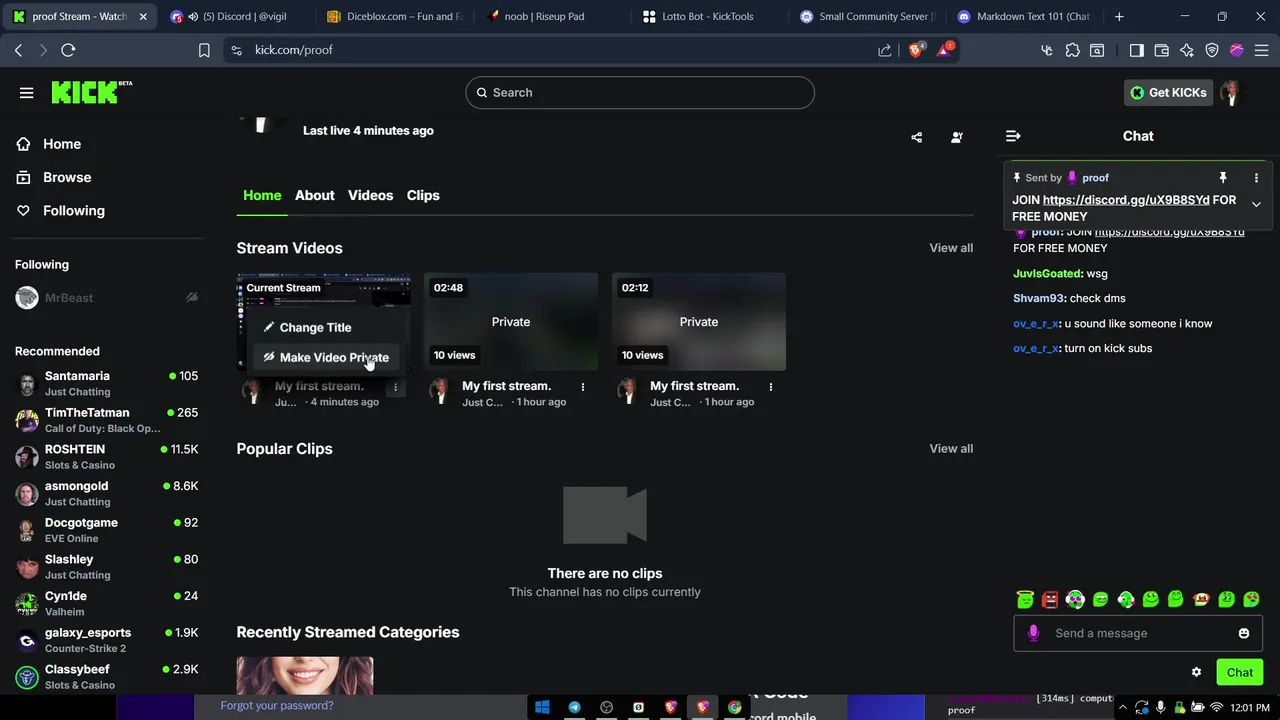This screenshot has width=1280, height=720.
Task: Open Docgotgame recommended channel
Action: [x=106, y=530]
